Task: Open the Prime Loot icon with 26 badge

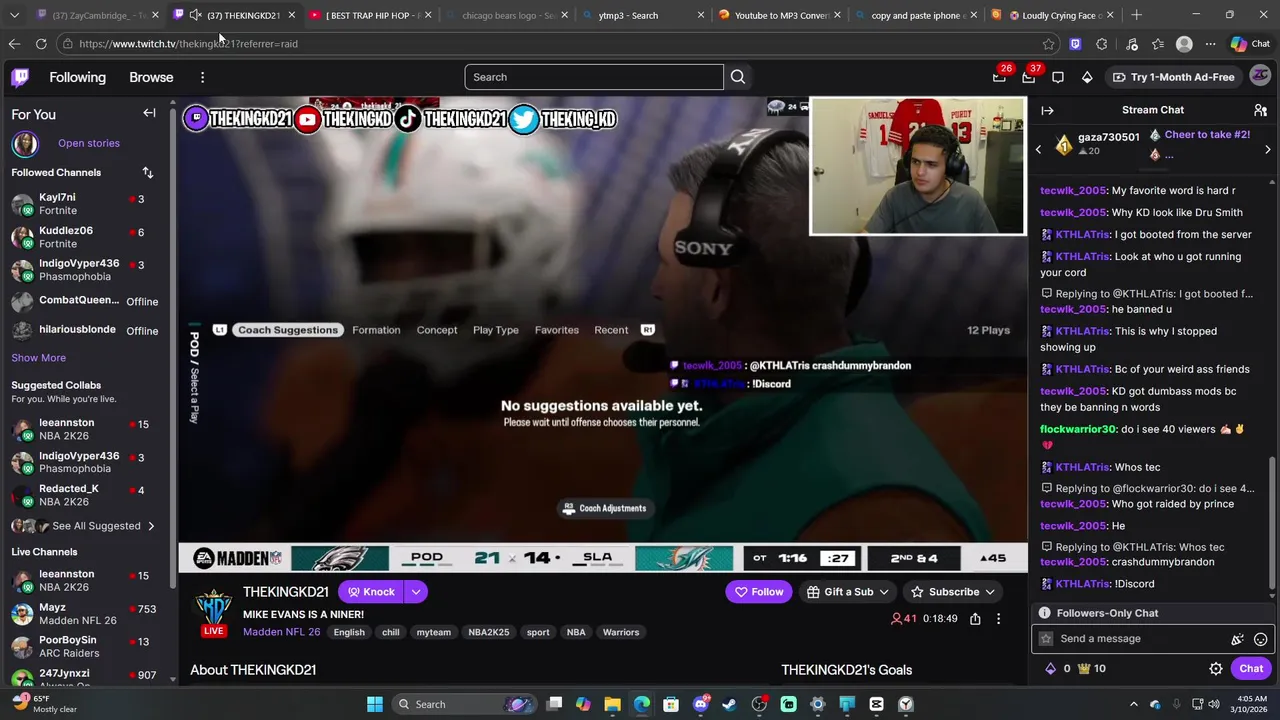Action: pos(999,77)
